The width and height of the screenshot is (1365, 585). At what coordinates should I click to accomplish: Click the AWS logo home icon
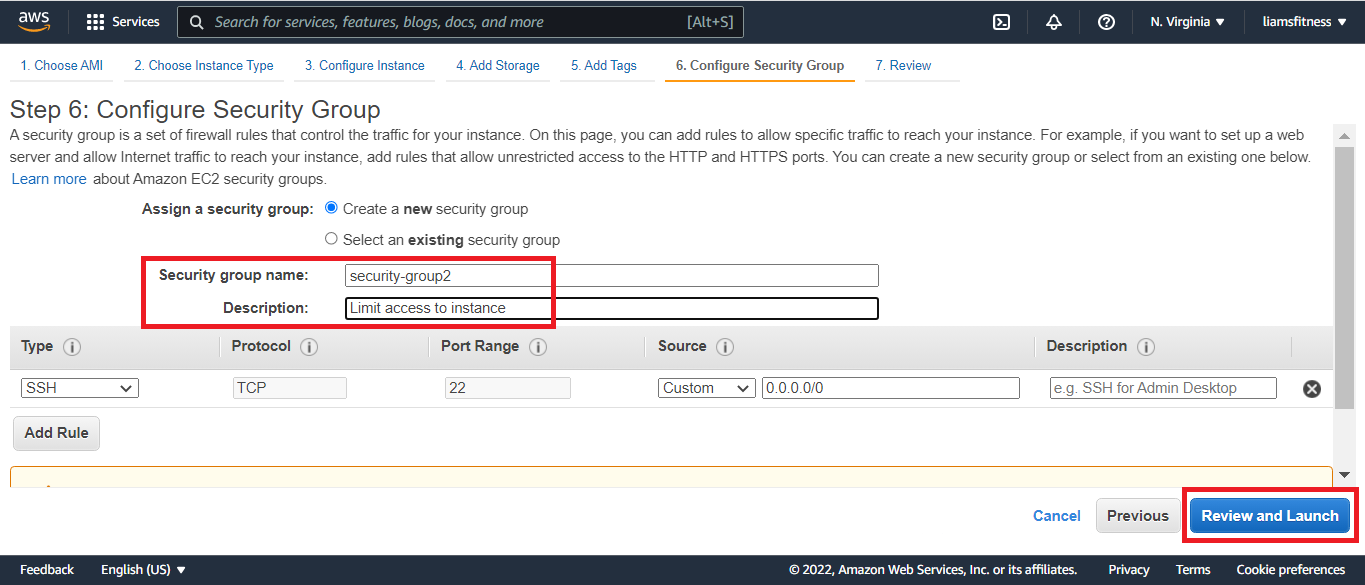point(34,21)
